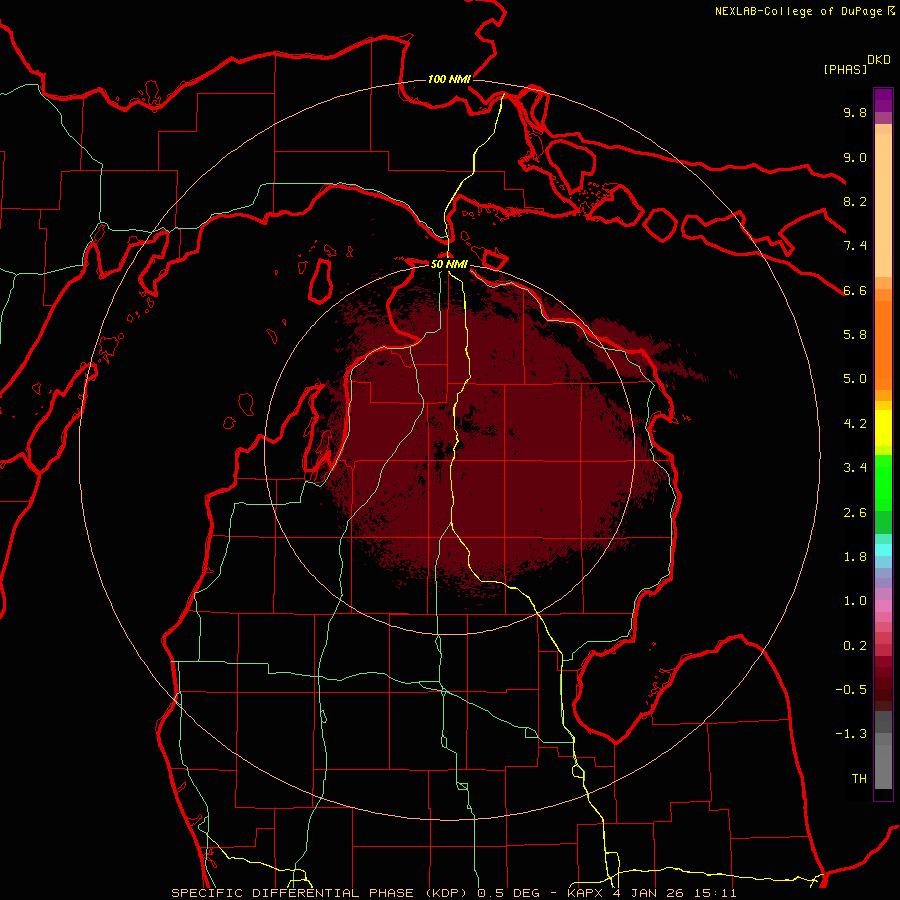Pick the yellow color bar segment
This screenshot has height=900, width=900.
tap(883, 428)
